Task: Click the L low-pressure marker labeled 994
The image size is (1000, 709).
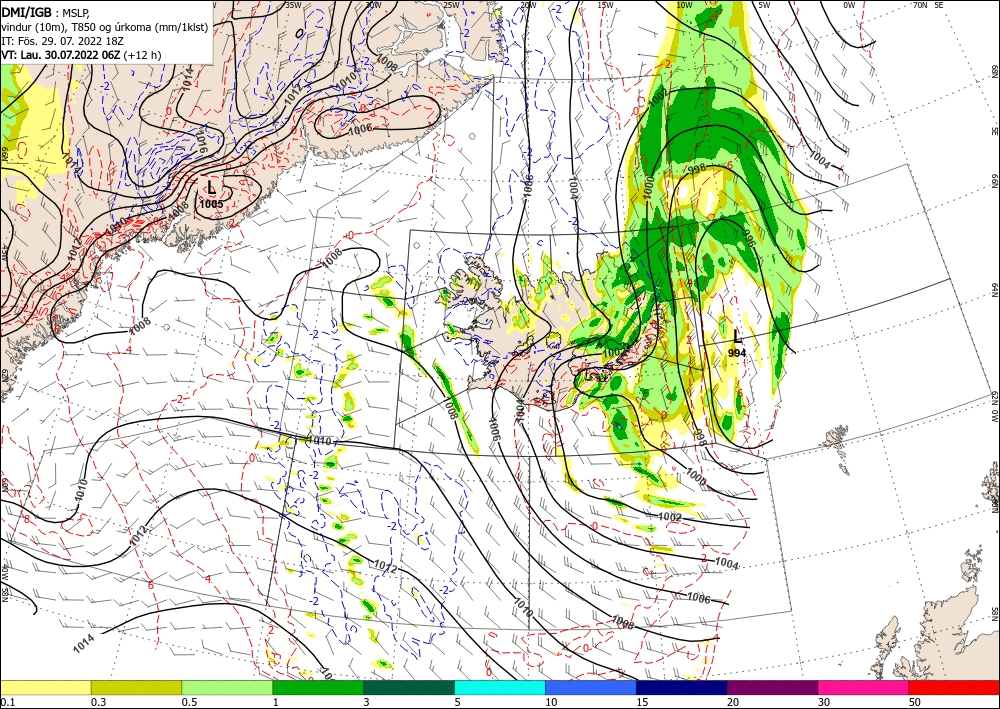Action: click(x=737, y=337)
